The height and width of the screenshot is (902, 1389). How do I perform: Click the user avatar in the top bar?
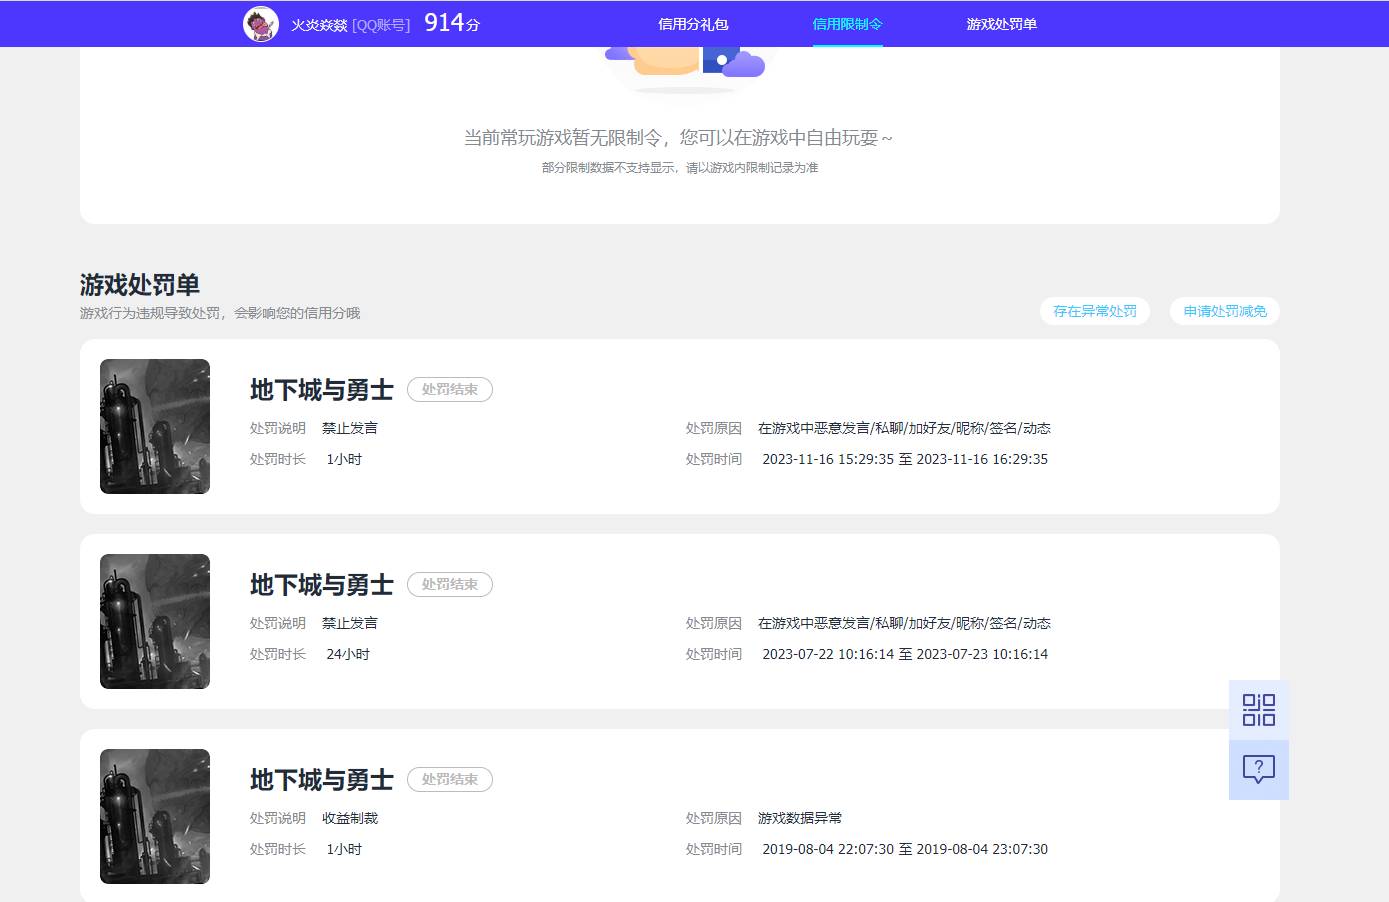(x=260, y=23)
